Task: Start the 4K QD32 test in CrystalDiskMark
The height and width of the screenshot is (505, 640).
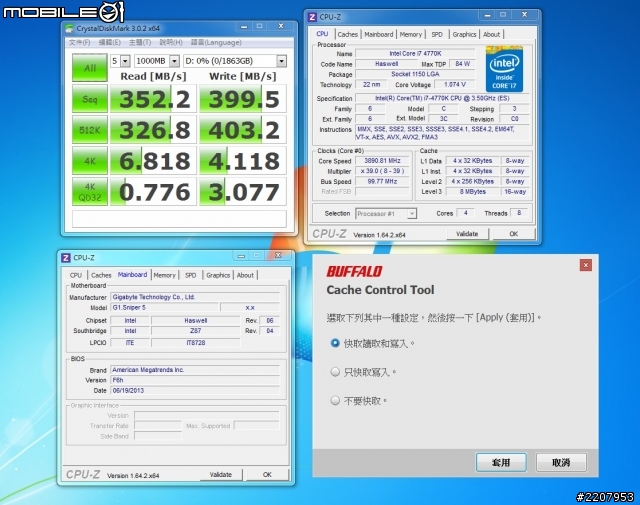Action: pos(90,192)
